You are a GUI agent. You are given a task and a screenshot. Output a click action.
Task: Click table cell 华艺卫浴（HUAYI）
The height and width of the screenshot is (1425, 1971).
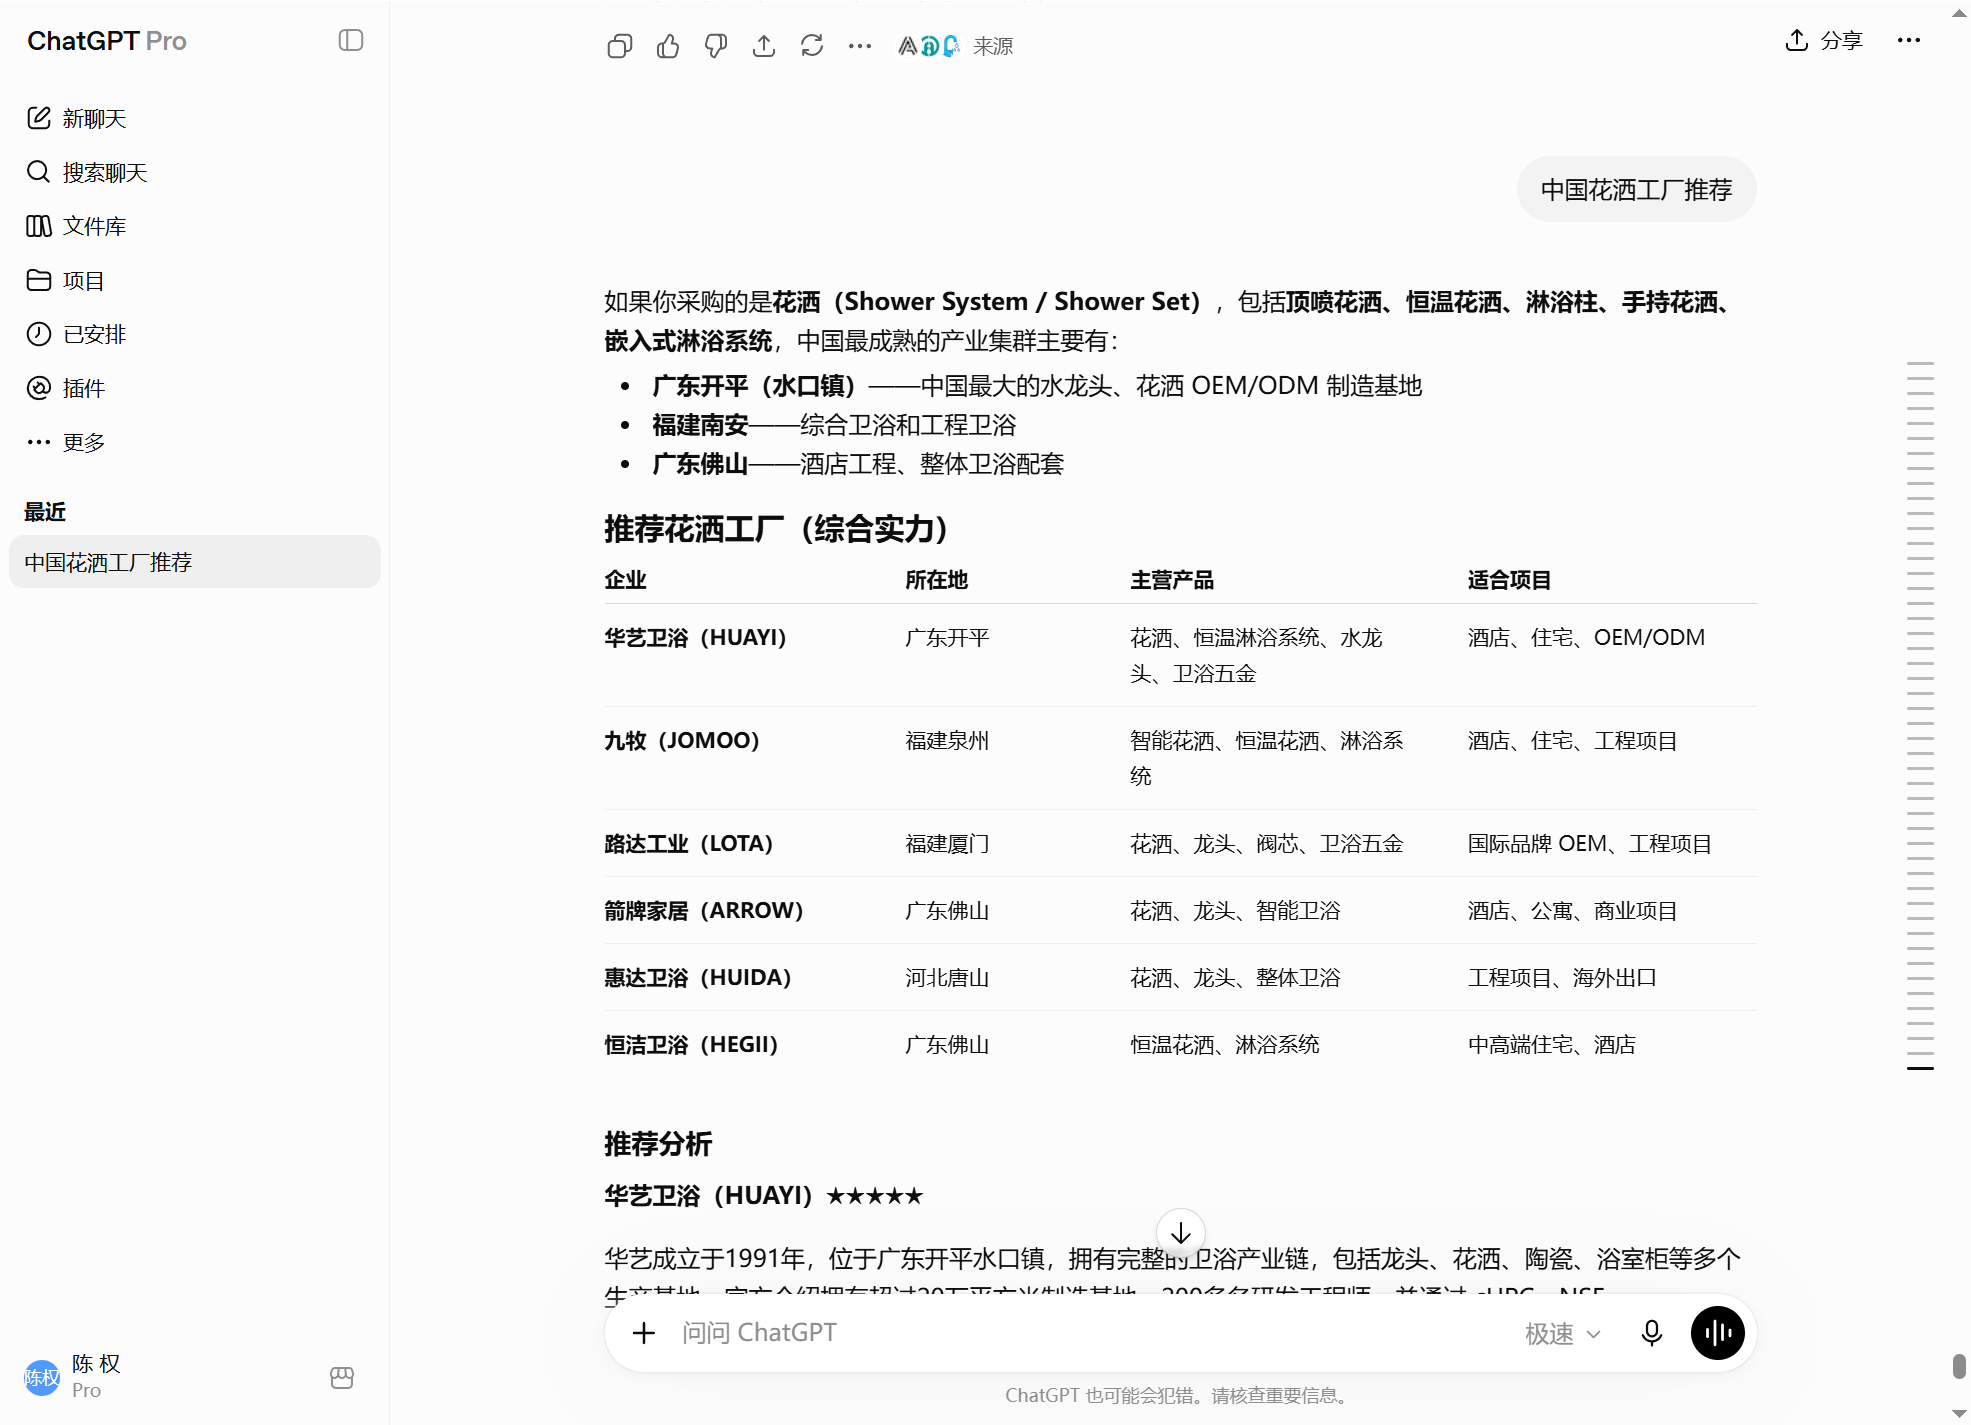pyautogui.click(x=696, y=638)
